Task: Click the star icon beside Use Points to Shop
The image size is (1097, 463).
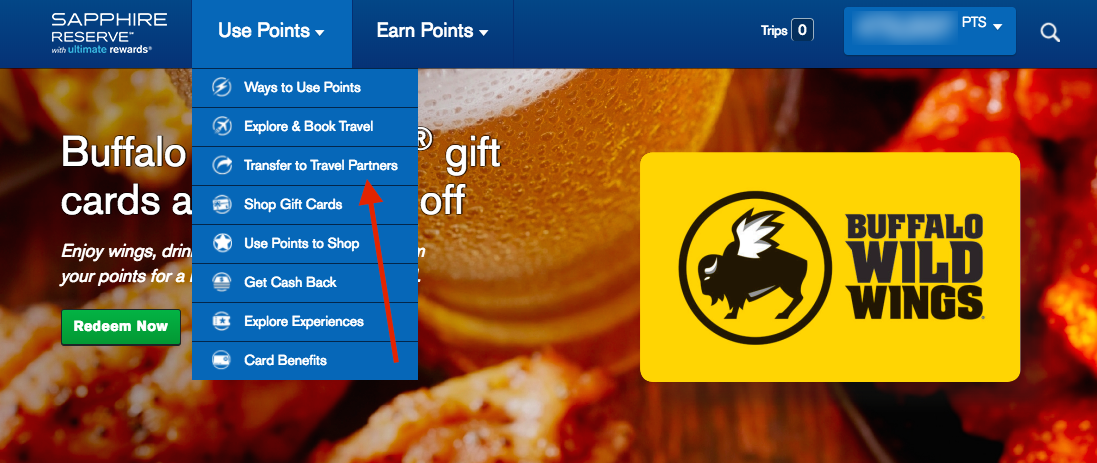Action: click(222, 243)
